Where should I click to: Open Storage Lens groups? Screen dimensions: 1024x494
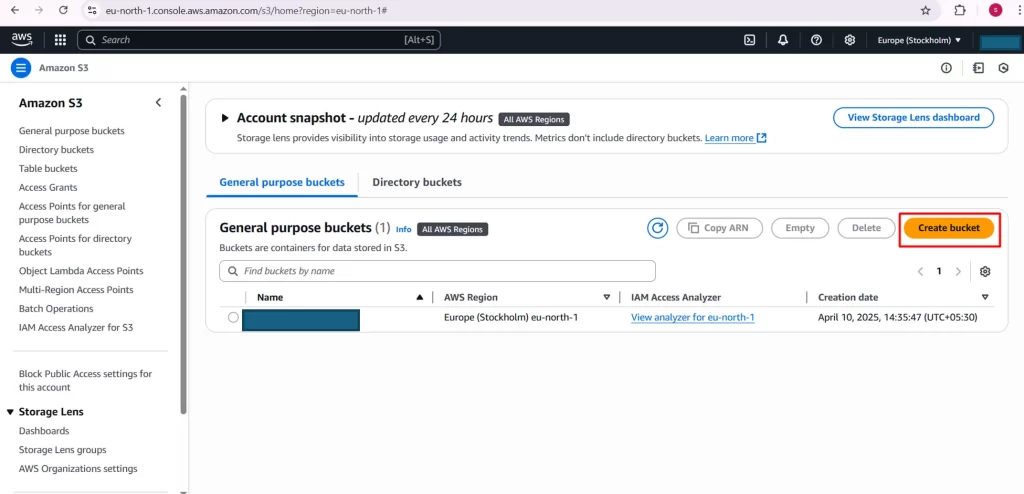[63, 450]
